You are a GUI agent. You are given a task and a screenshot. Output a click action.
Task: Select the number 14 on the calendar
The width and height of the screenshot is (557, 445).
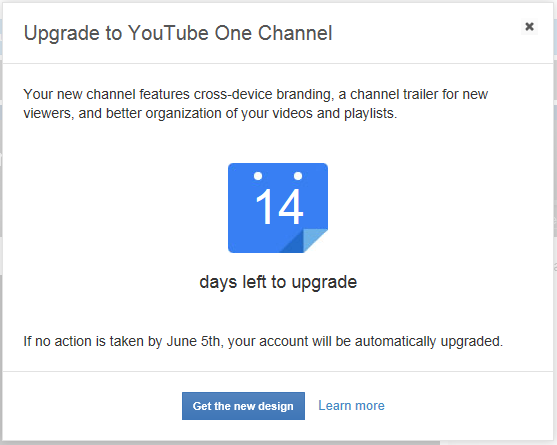(x=280, y=207)
